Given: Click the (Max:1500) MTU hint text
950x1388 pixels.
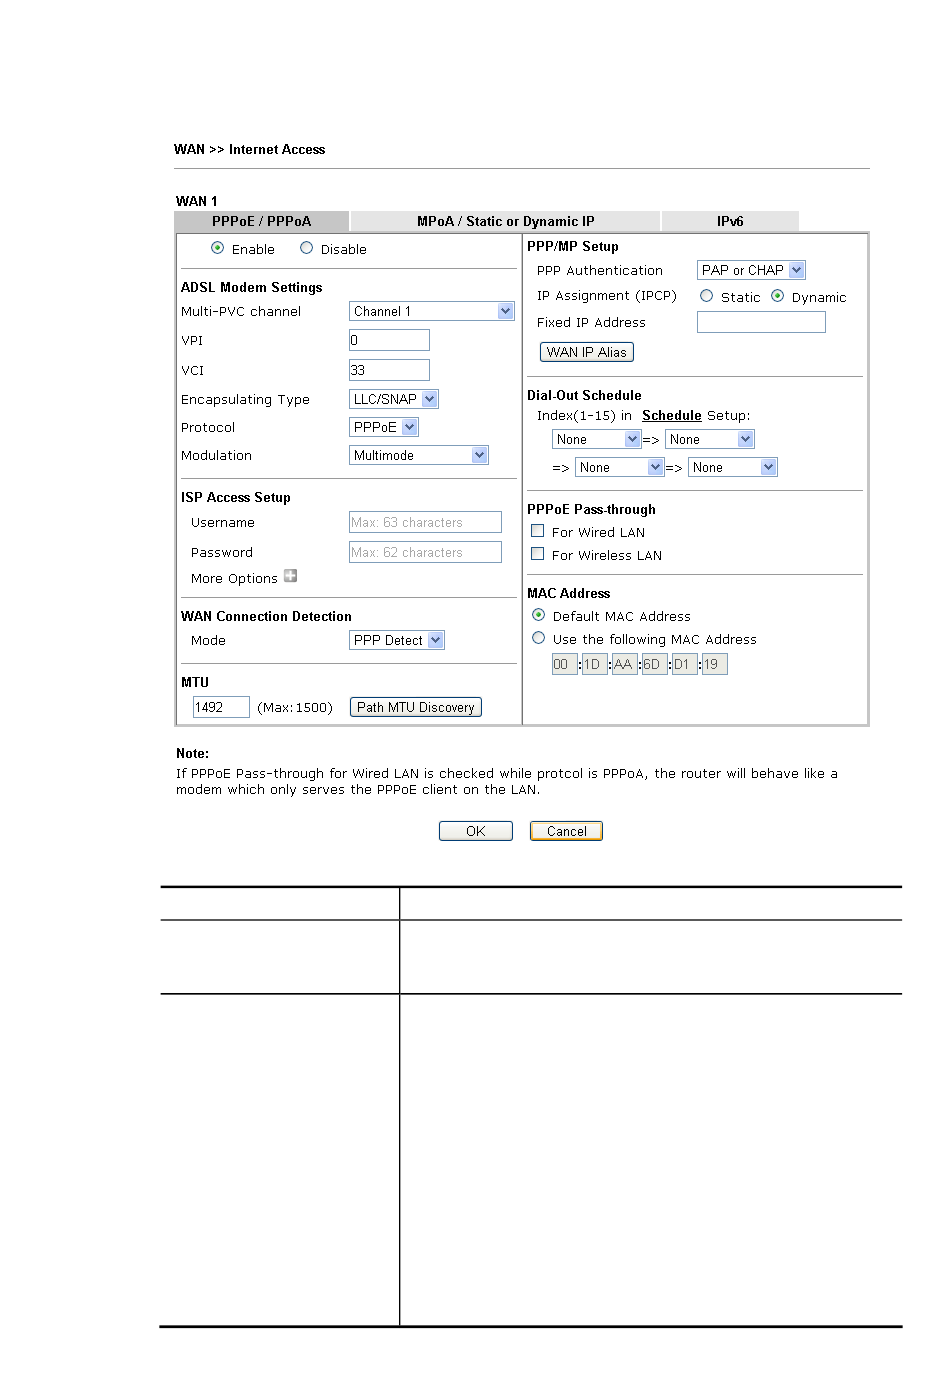Looking at the screenshot, I should coord(295,707).
